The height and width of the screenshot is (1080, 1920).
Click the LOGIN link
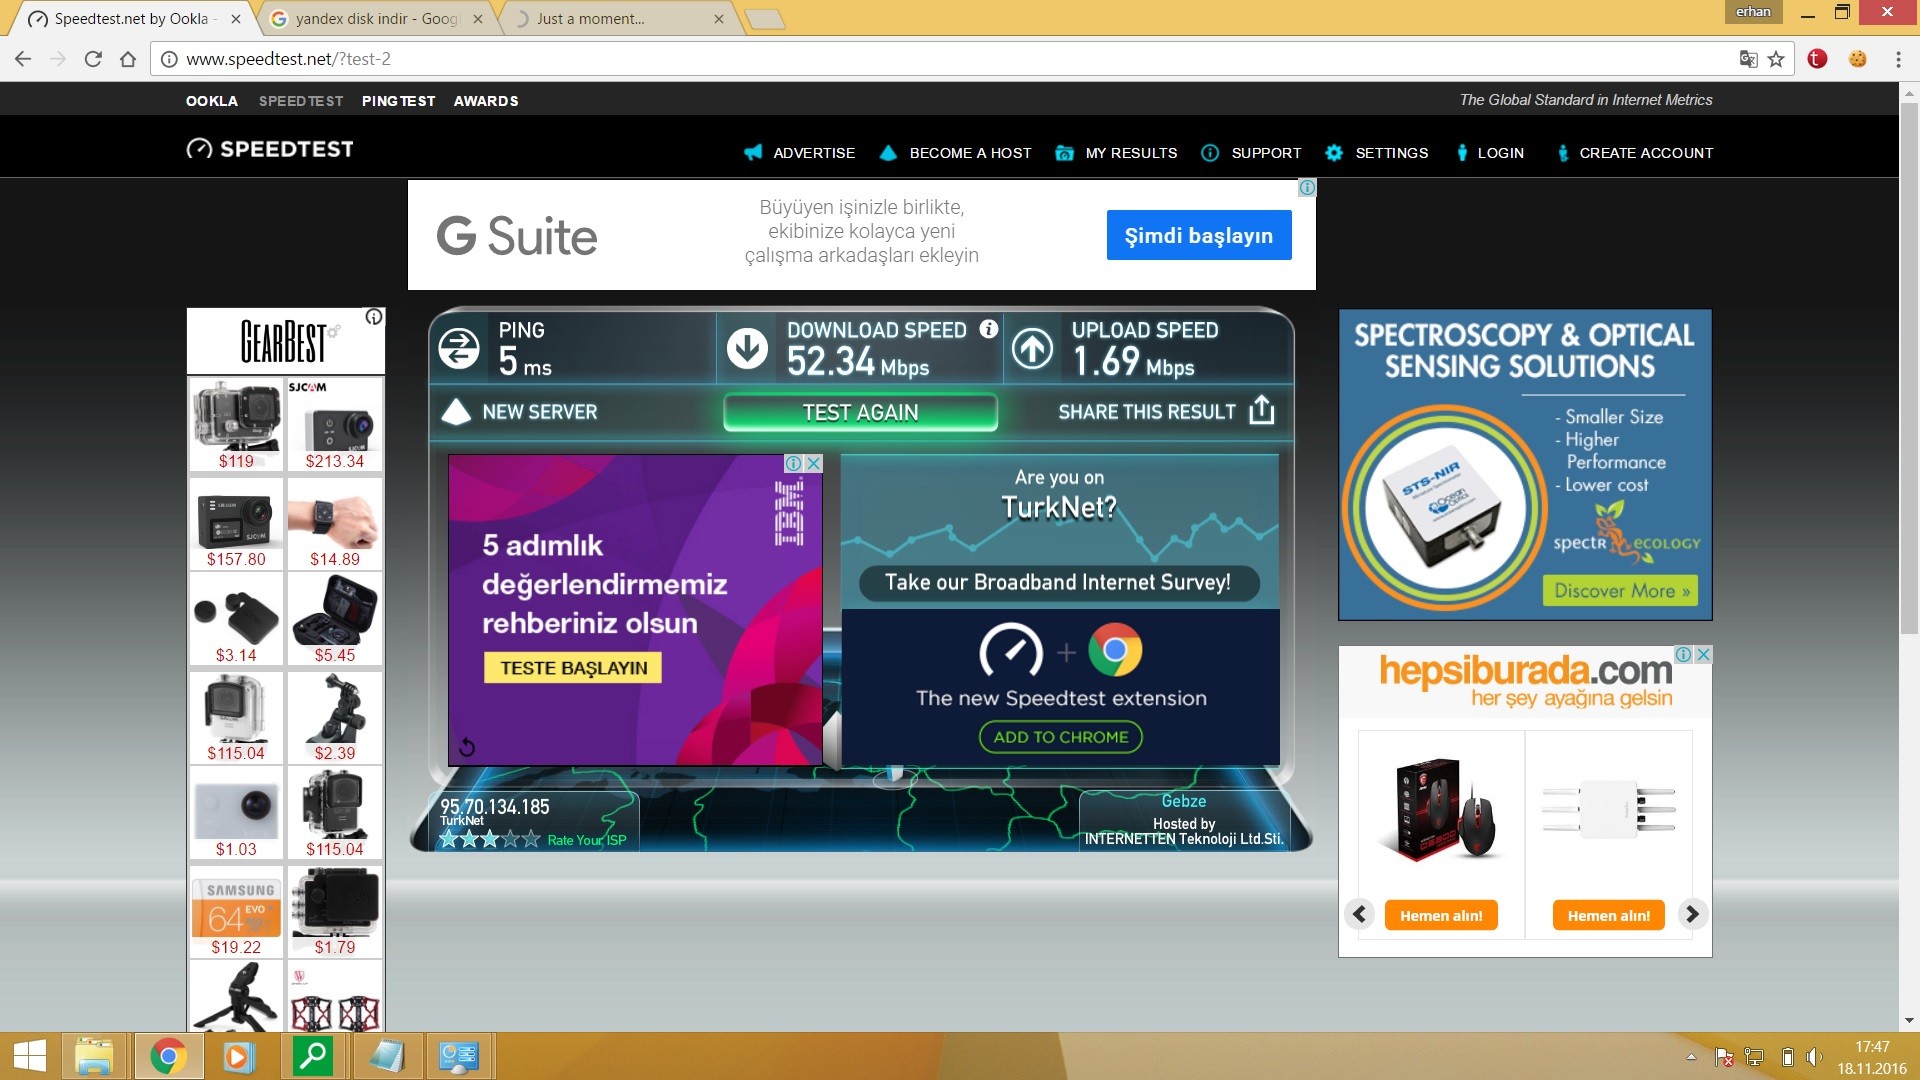(x=1490, y=153)
